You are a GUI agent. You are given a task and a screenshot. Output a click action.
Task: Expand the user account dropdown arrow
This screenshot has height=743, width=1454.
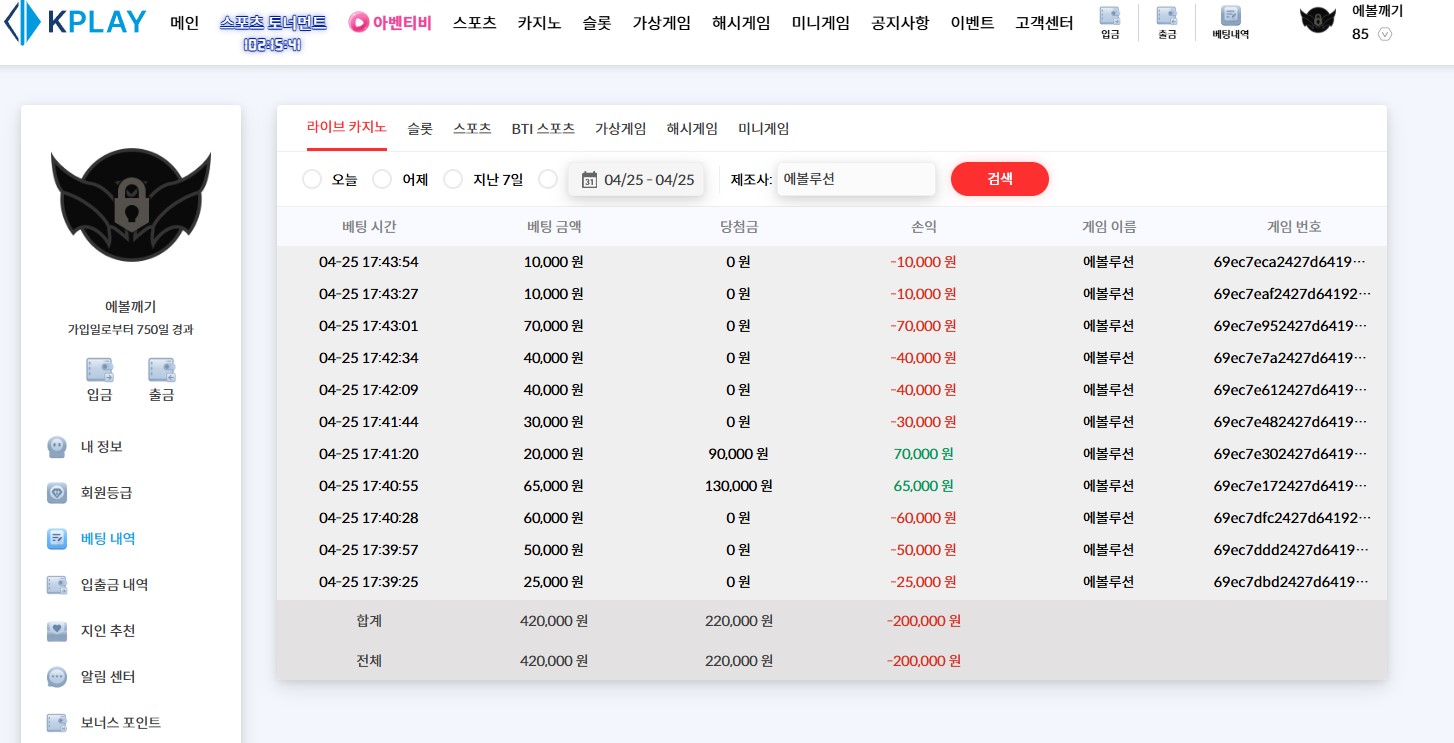[1385, 34]
